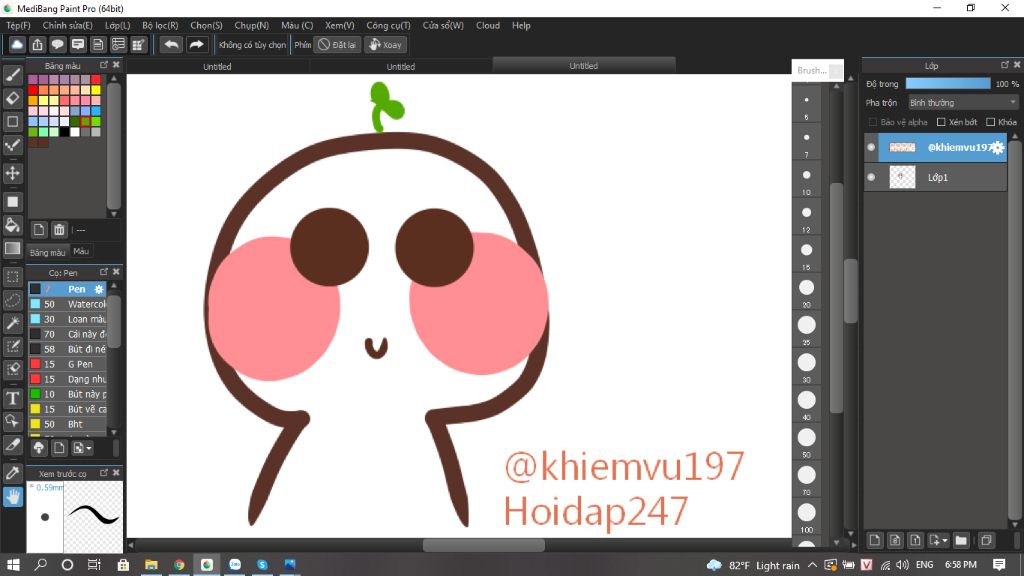Add new color to palette
Screen dimensions: 1024x576
click(x=39, y=230)
